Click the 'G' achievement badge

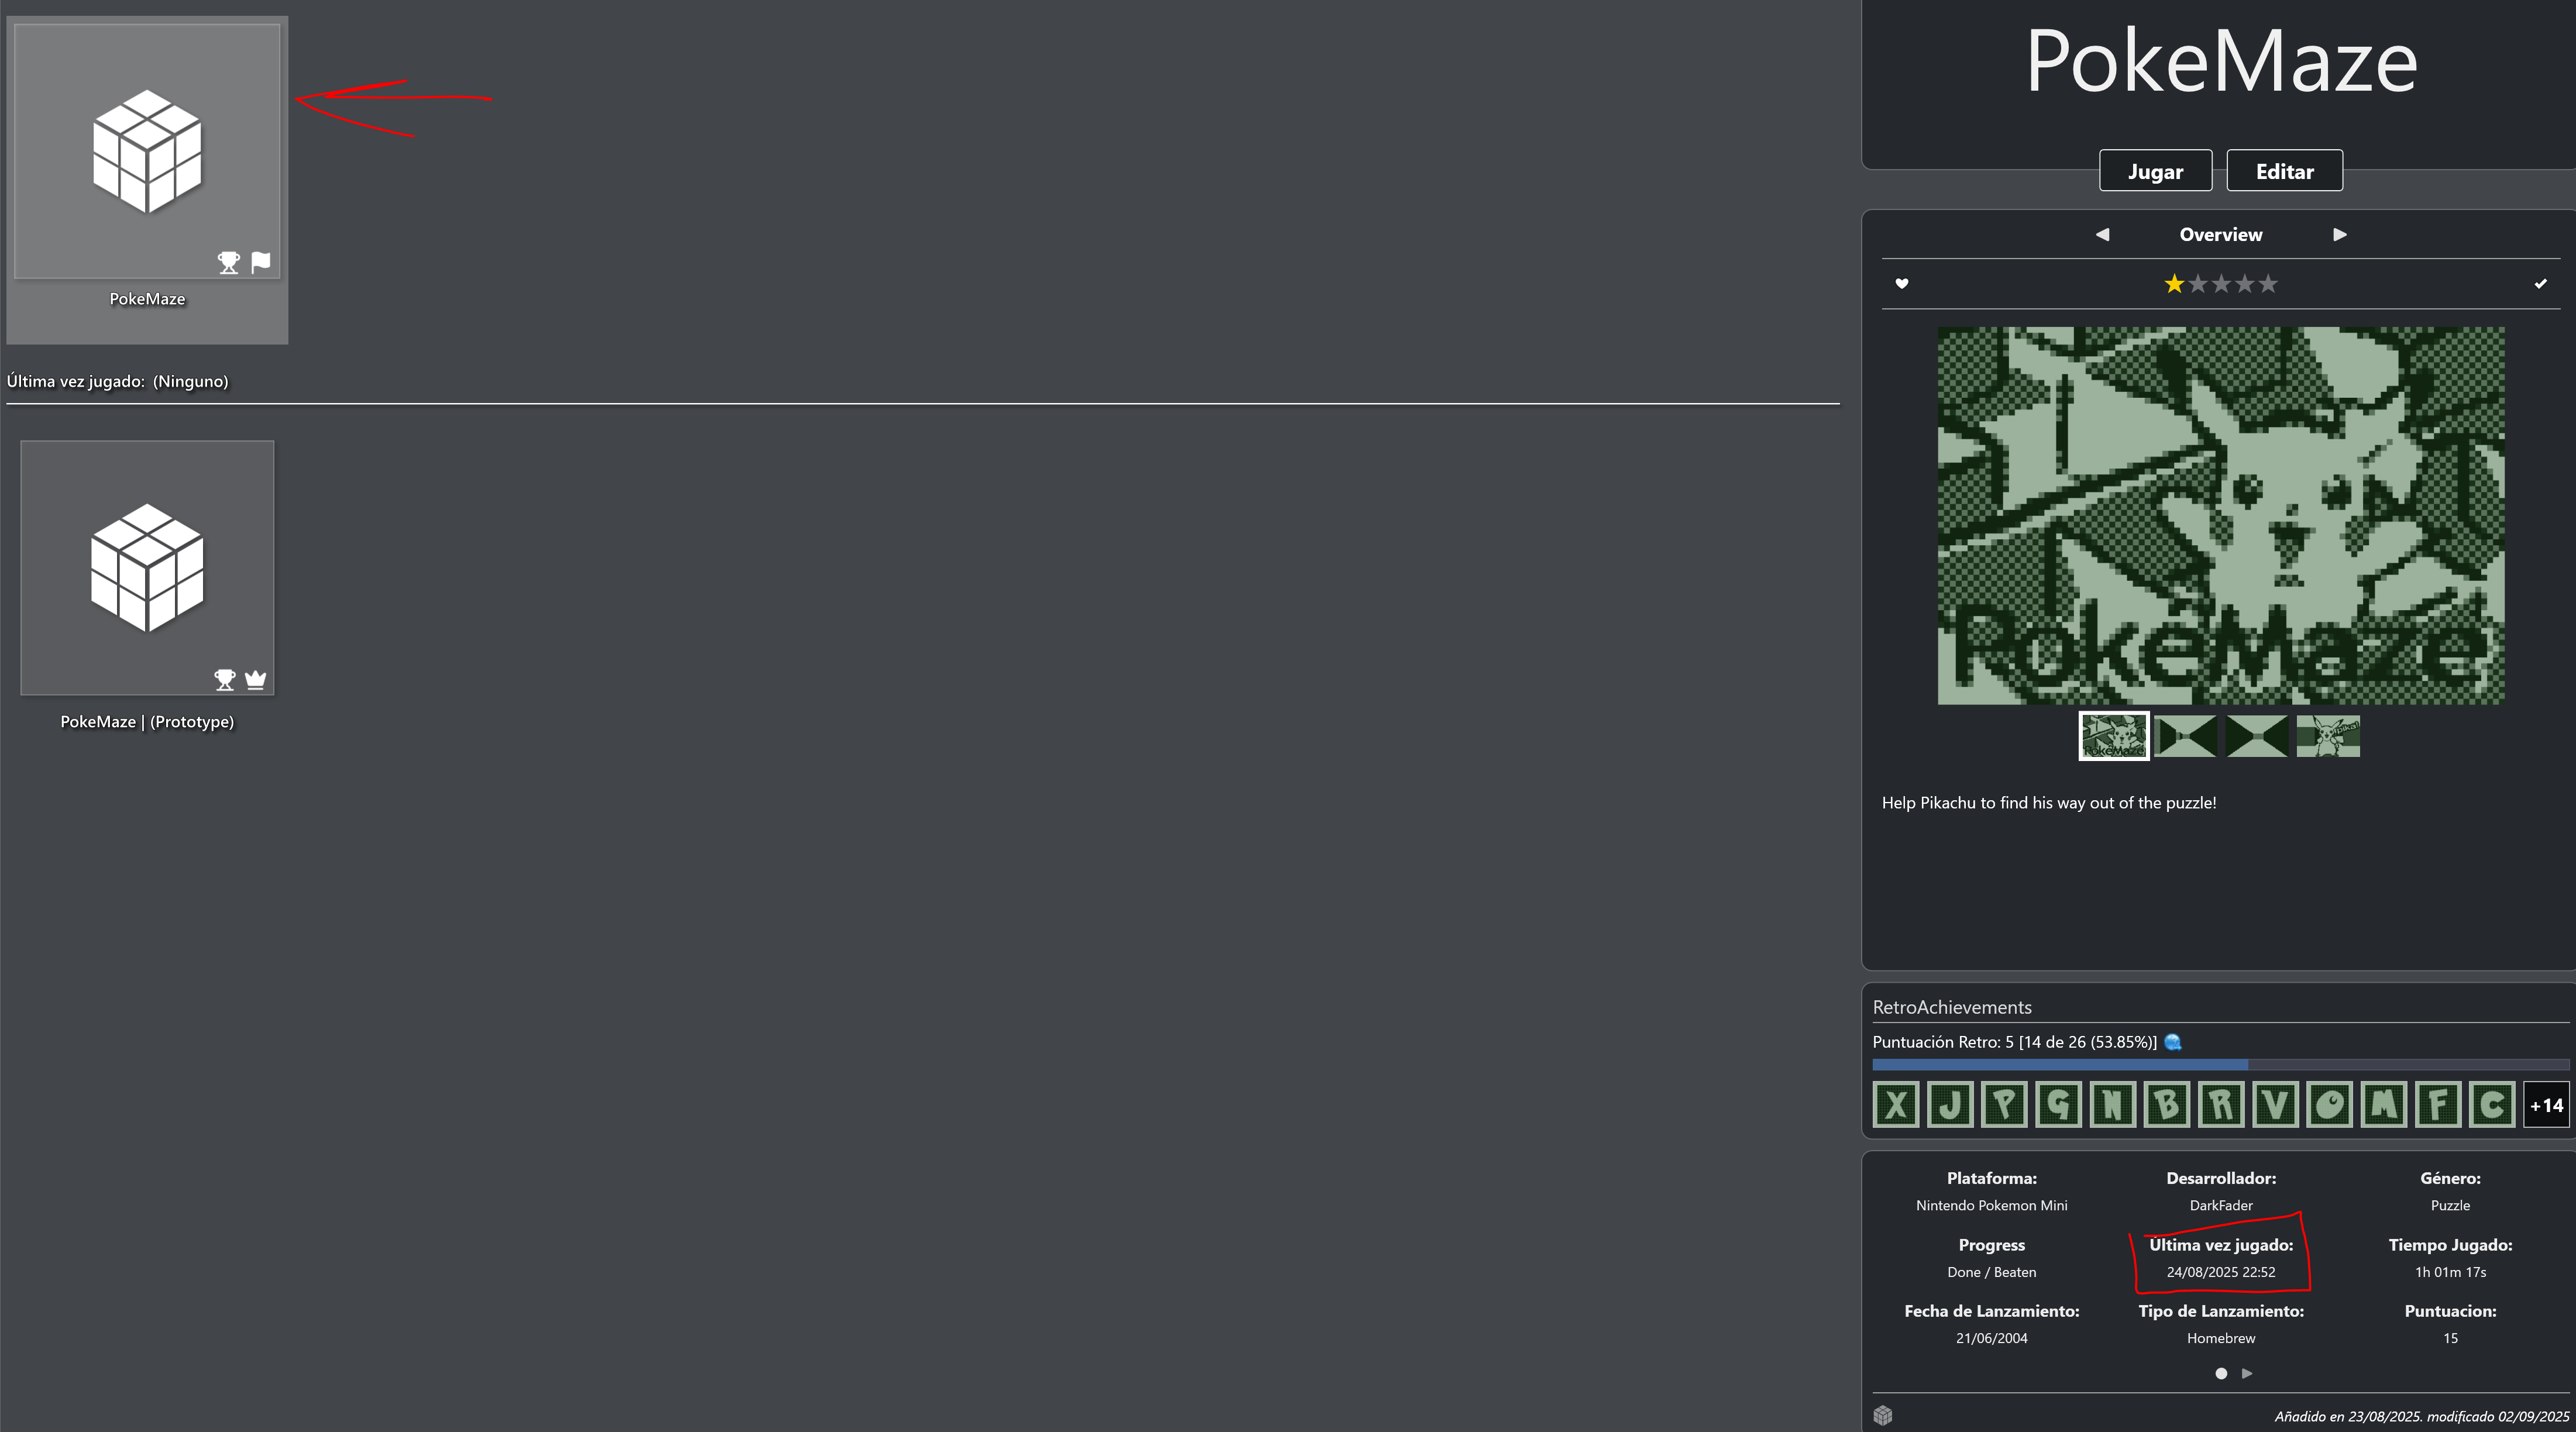(2058, 1105)
